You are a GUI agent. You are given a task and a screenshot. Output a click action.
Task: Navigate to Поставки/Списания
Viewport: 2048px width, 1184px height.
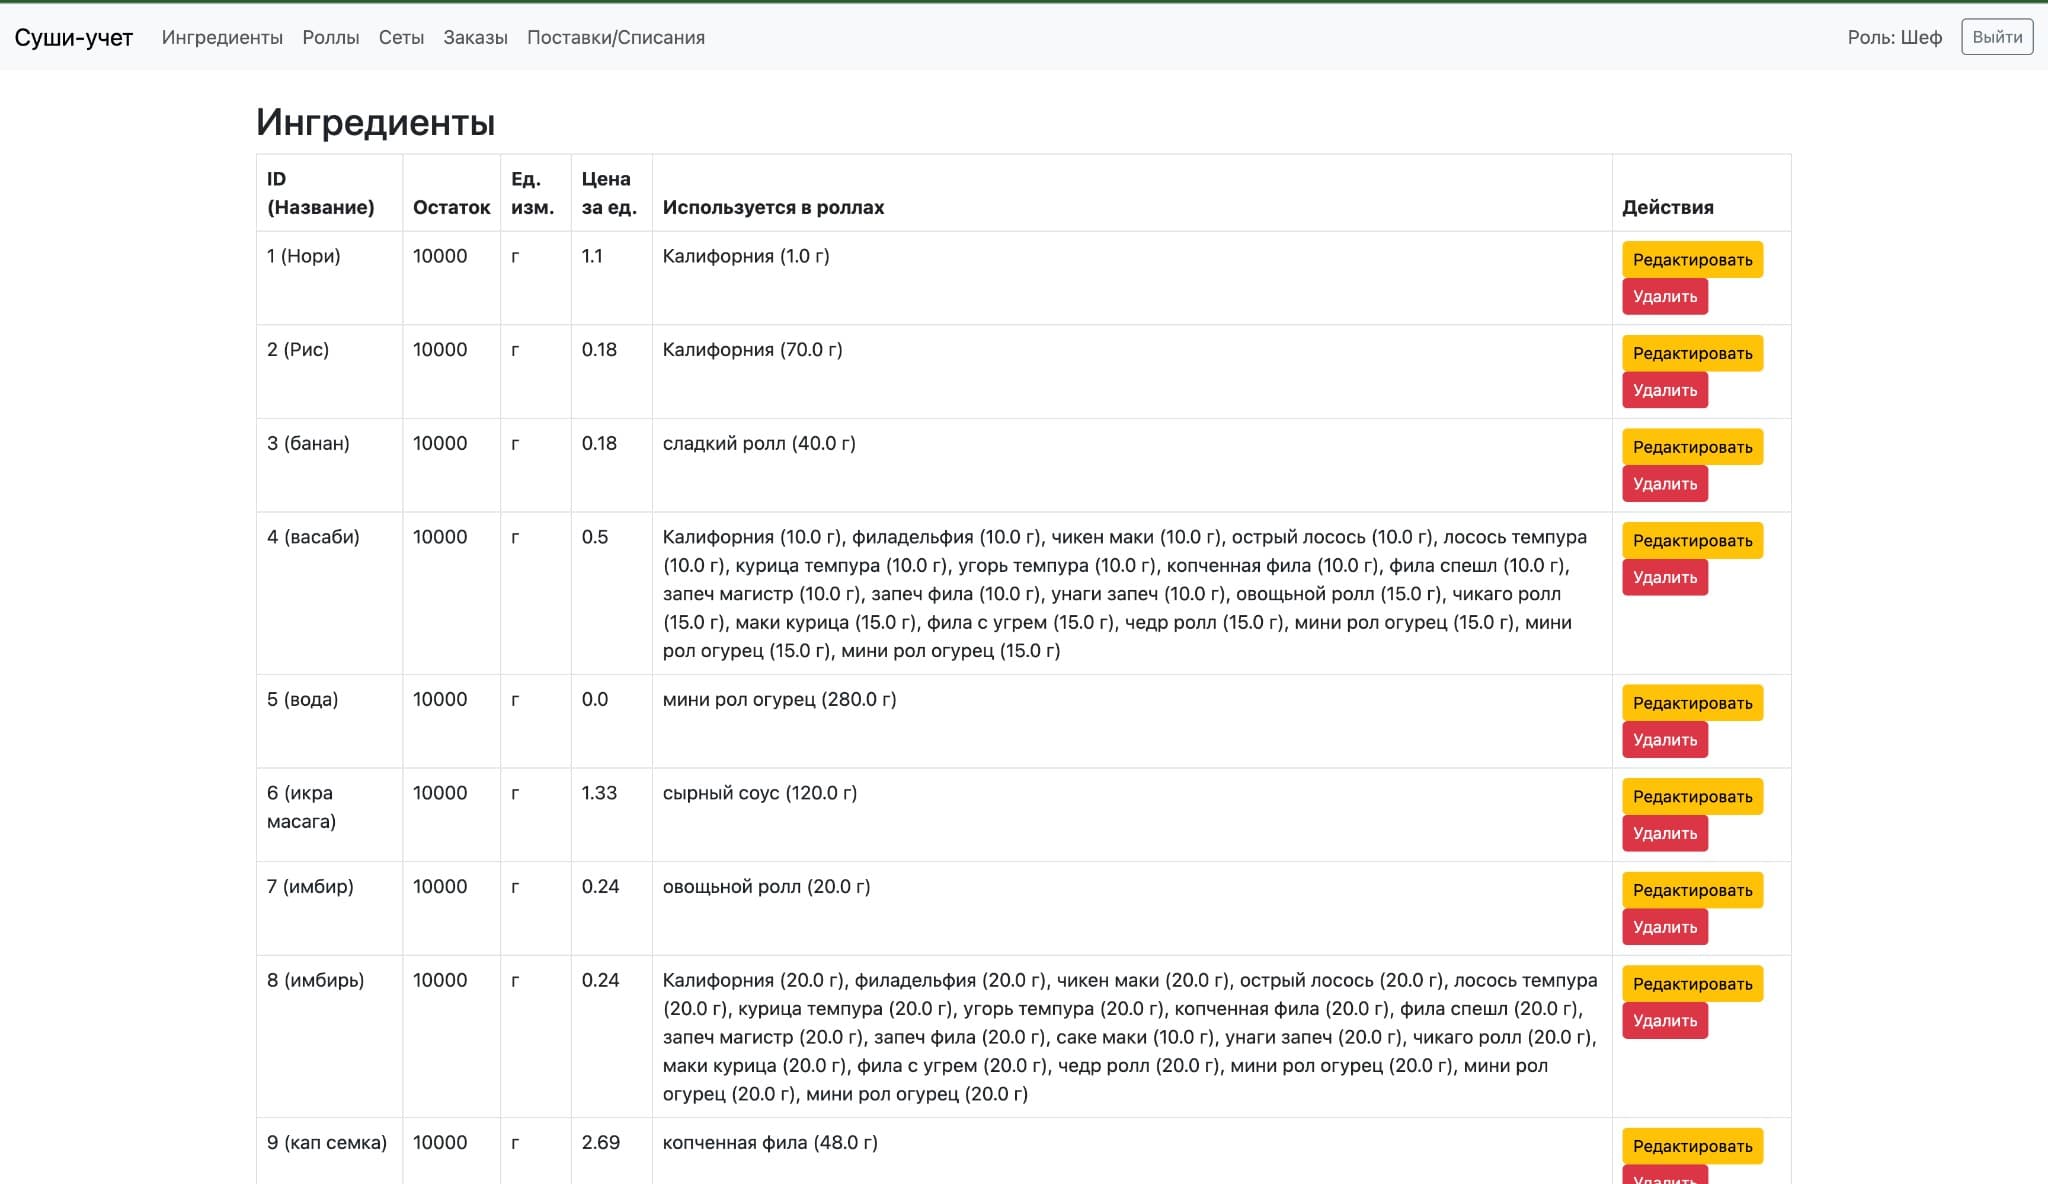pyautogui.click(x=616, y=37)
